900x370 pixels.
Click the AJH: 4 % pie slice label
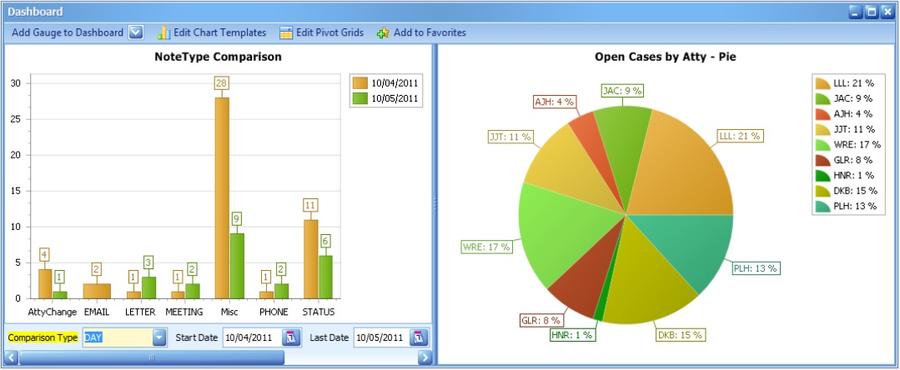[x=554, y=101]
